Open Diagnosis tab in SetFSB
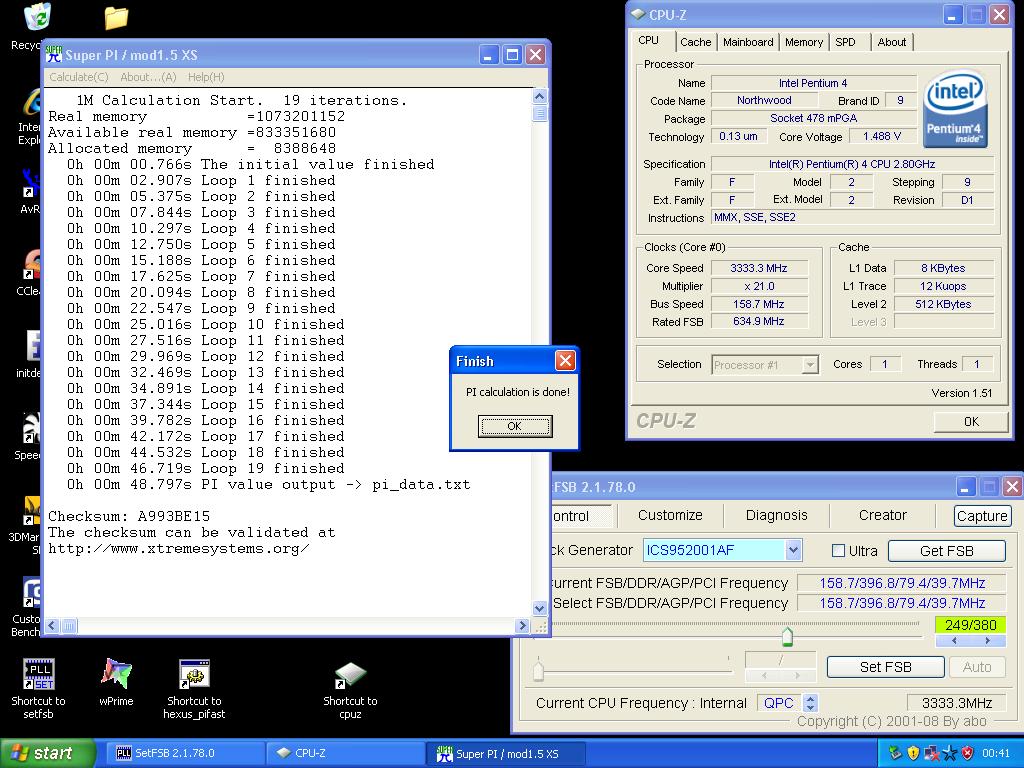The height and width of the screenshot is (768, 1024). pyautogui.click(x=776, y=515)
